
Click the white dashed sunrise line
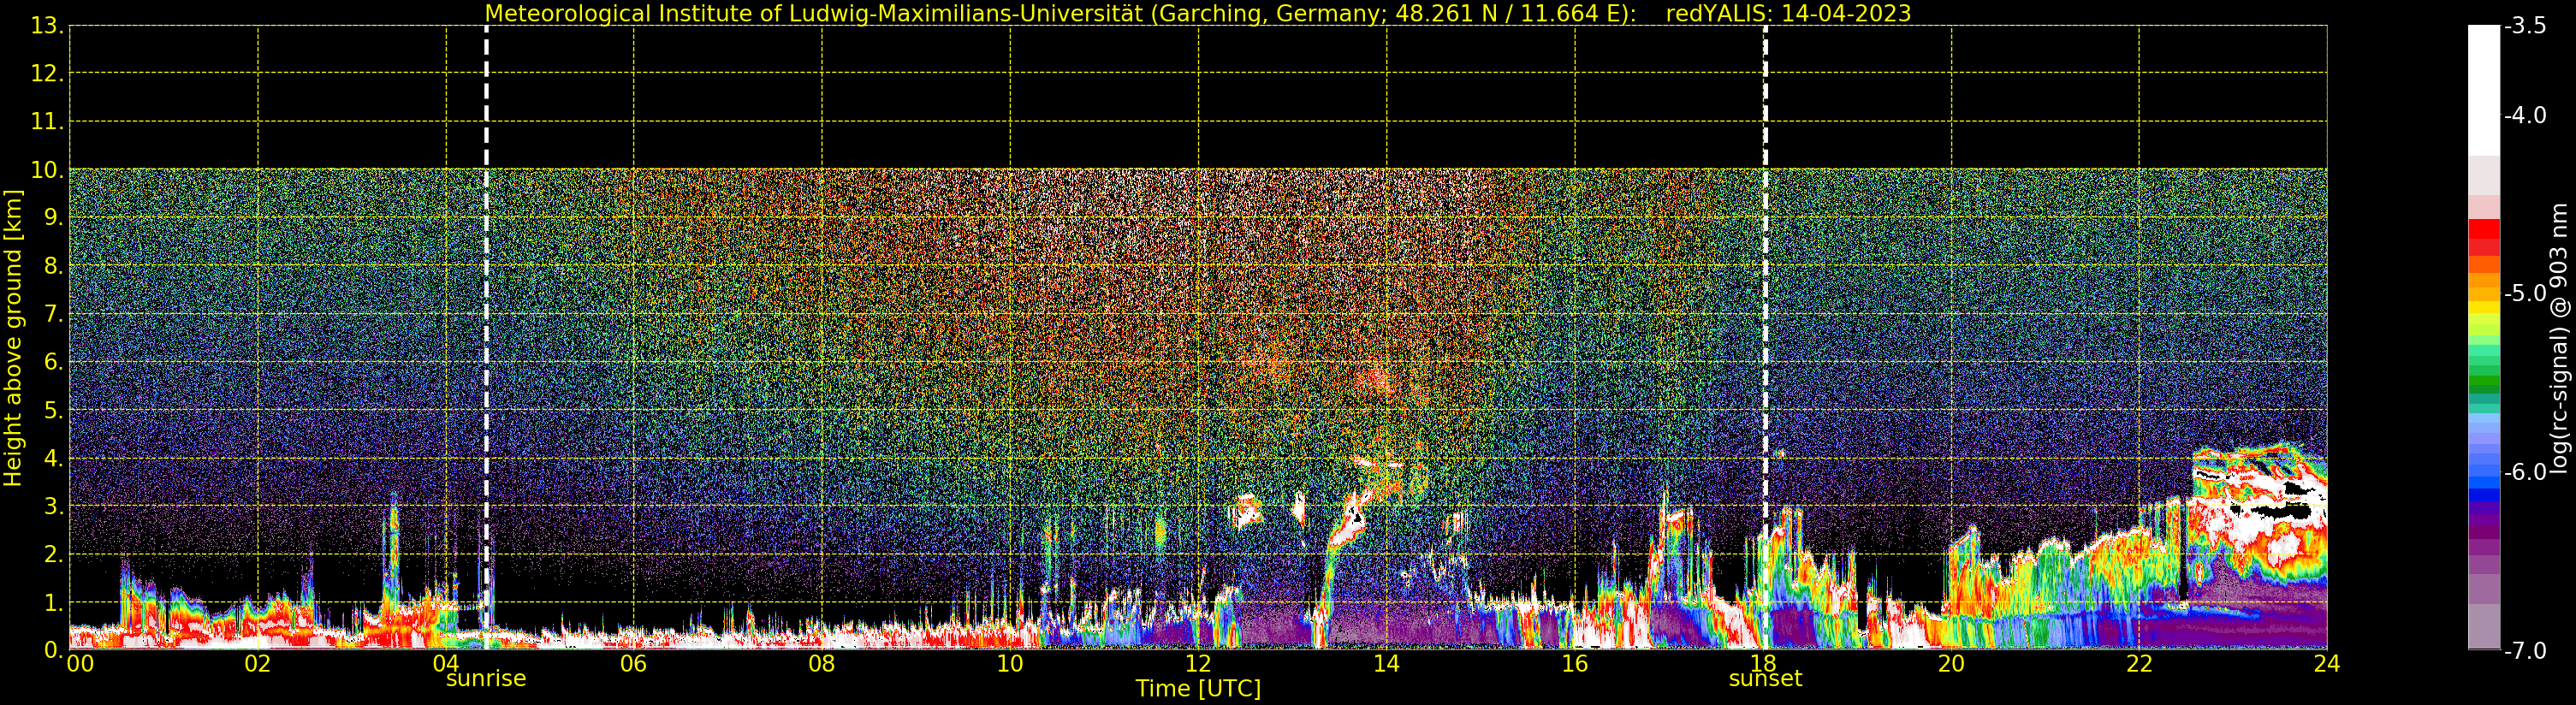point(486,337)
